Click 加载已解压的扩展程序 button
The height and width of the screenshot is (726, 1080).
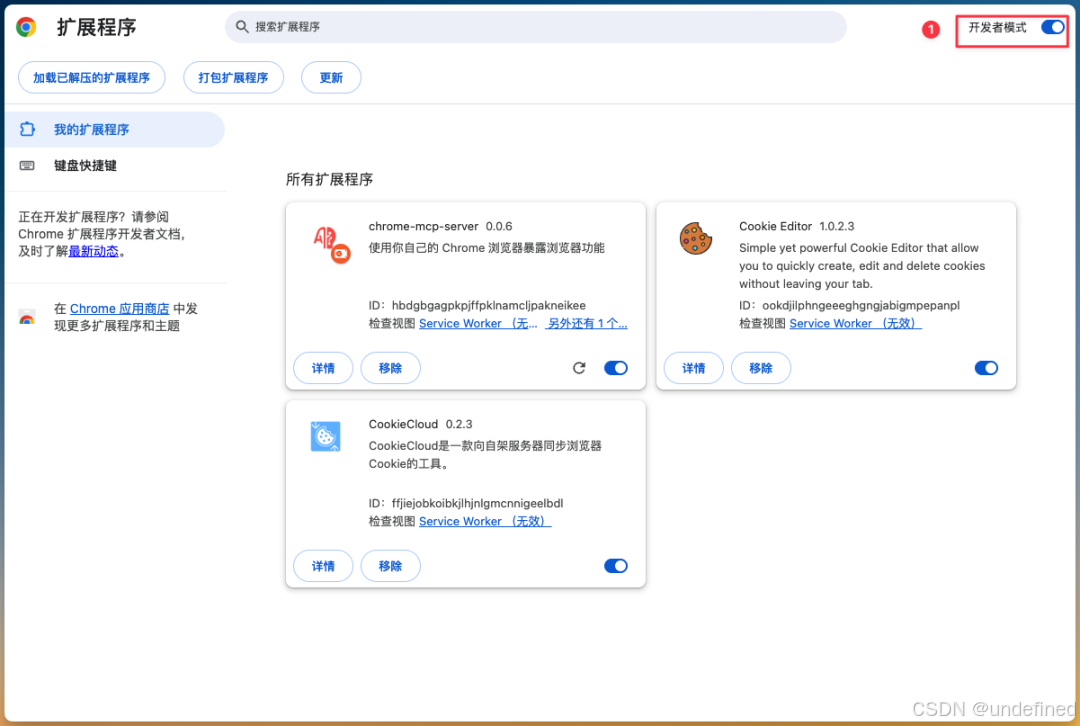pyautogui.click(x=92, y=77)
